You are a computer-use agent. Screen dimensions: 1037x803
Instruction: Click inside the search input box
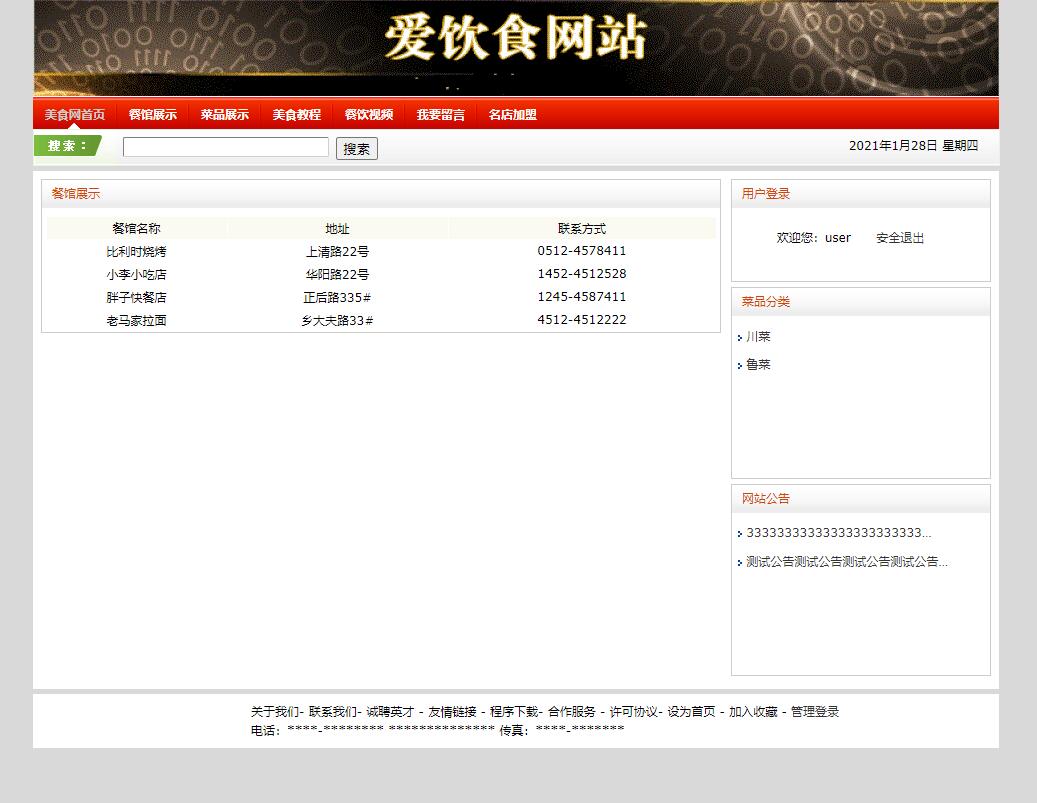click(224, 146)
